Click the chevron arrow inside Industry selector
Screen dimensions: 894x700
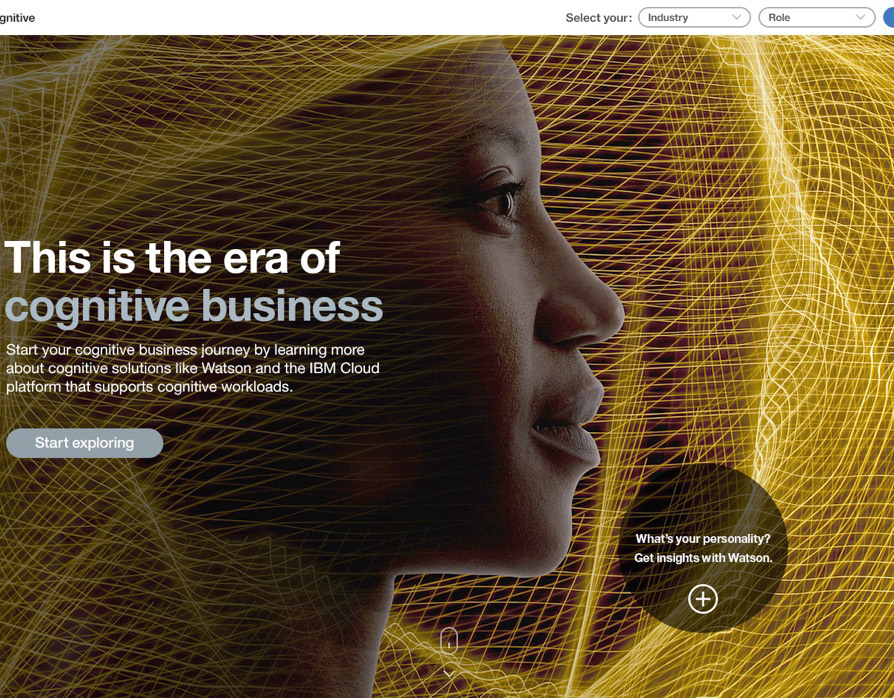737,18
